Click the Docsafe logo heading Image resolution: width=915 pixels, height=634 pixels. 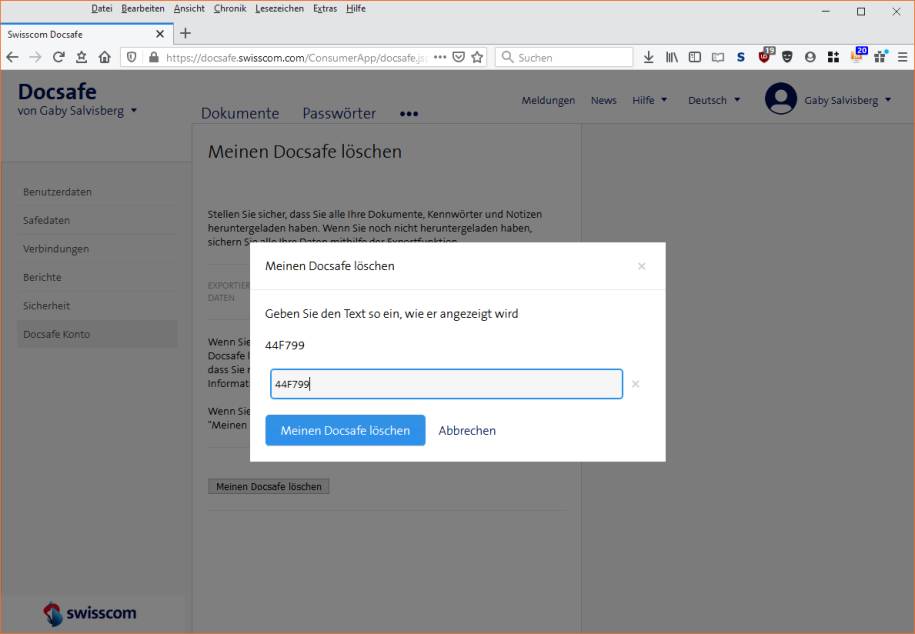(x=57, y=91)
